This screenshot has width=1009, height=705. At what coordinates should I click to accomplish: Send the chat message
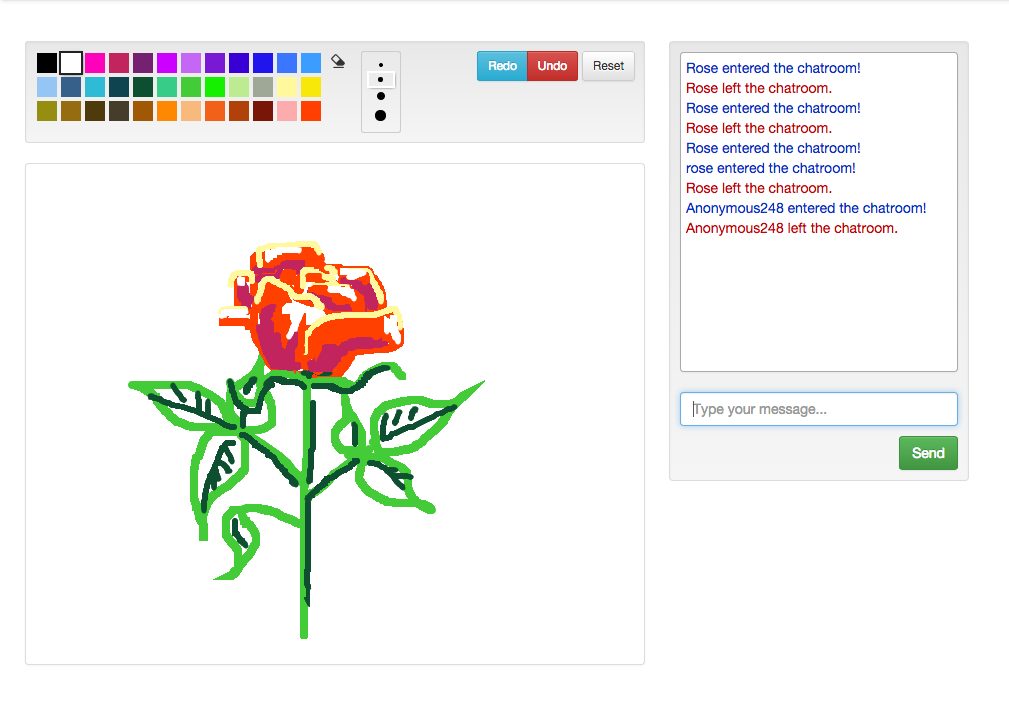point(927,453)
